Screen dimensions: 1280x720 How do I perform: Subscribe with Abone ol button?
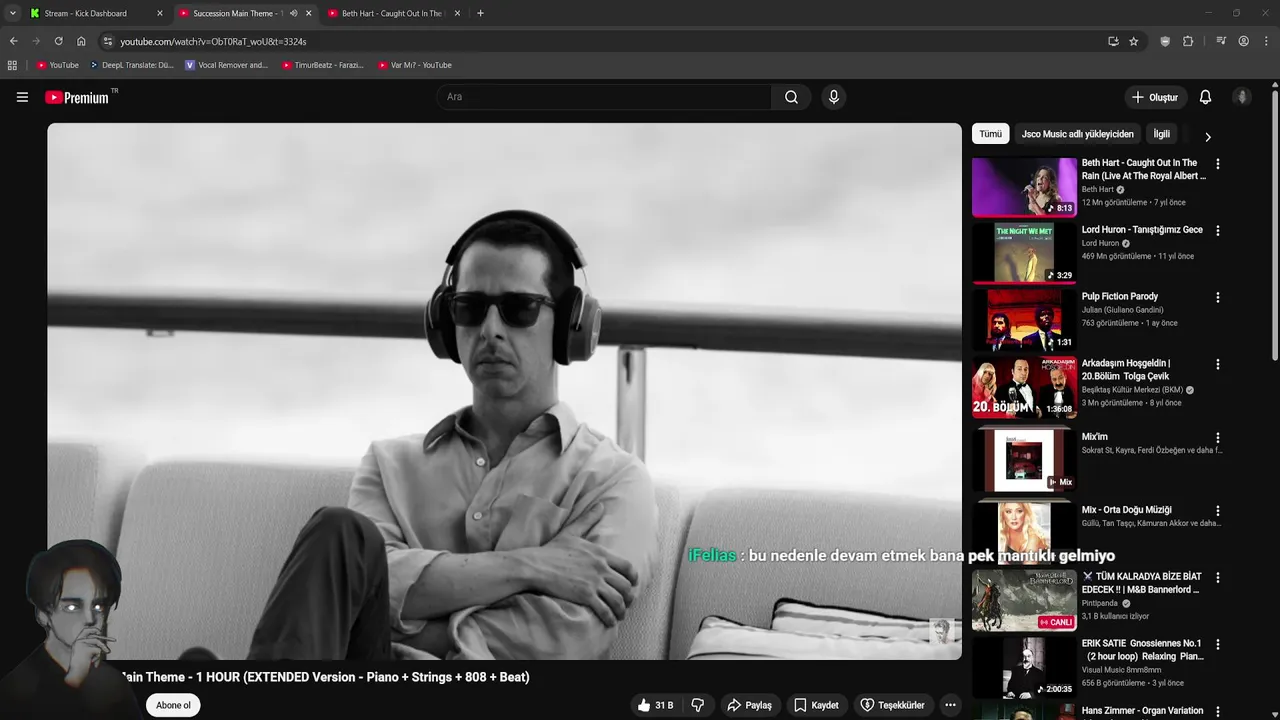(173, 705)
